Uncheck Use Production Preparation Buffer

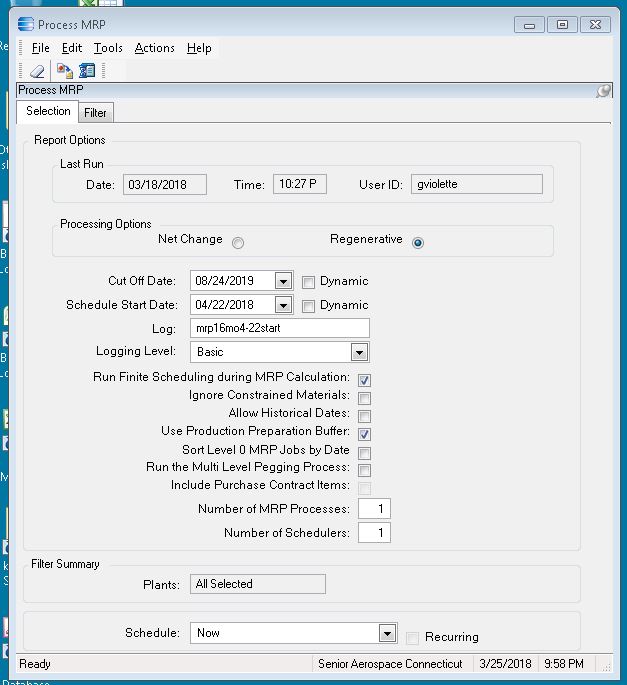[364, 434]
